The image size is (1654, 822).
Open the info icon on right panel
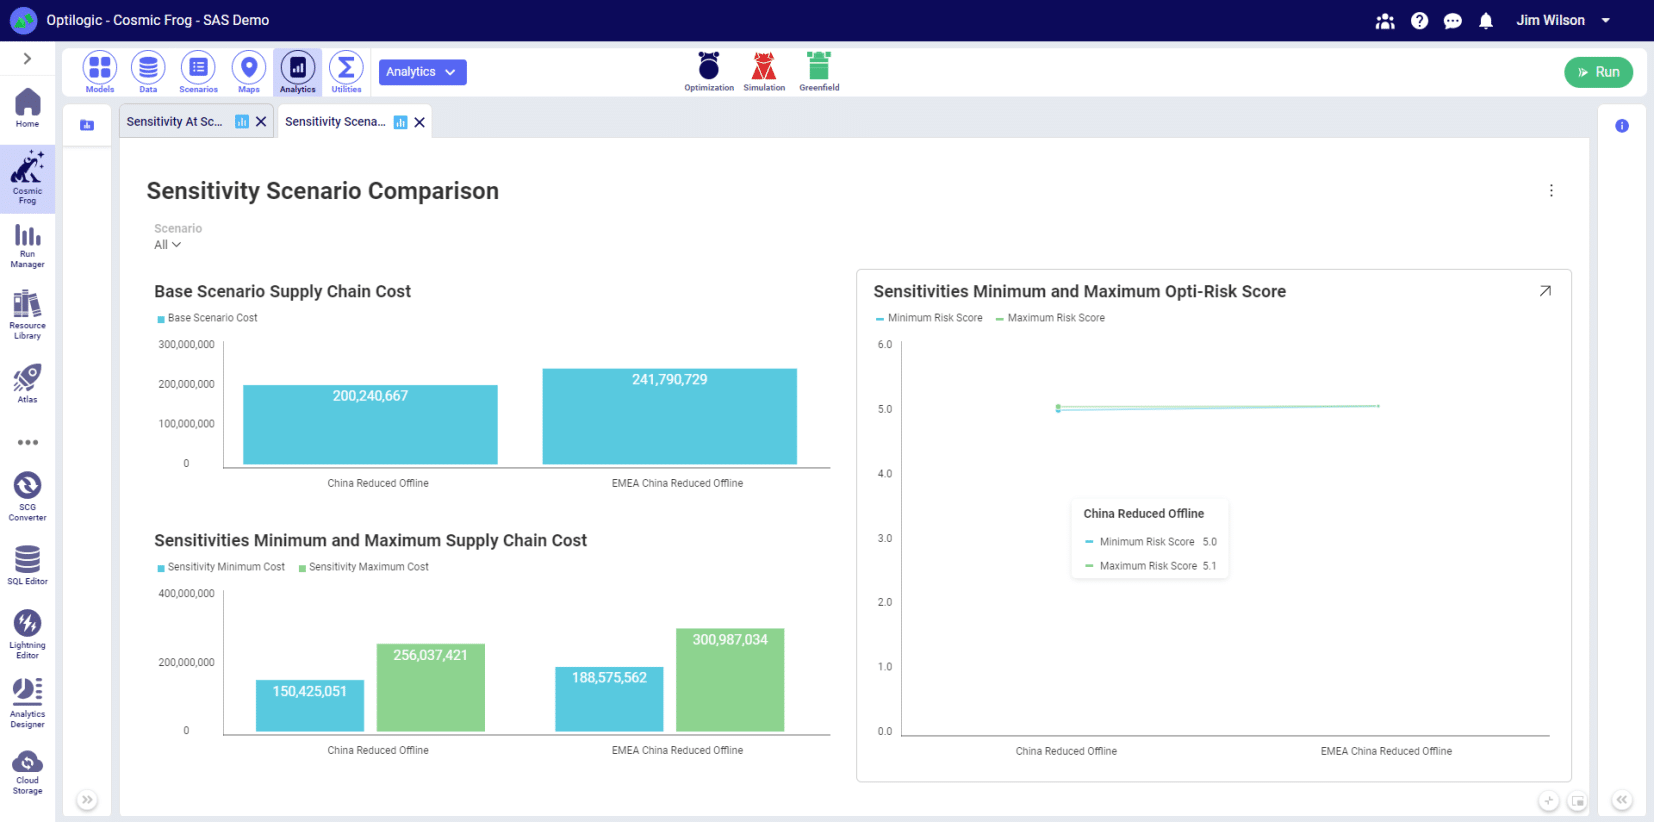coord(1622,126)
